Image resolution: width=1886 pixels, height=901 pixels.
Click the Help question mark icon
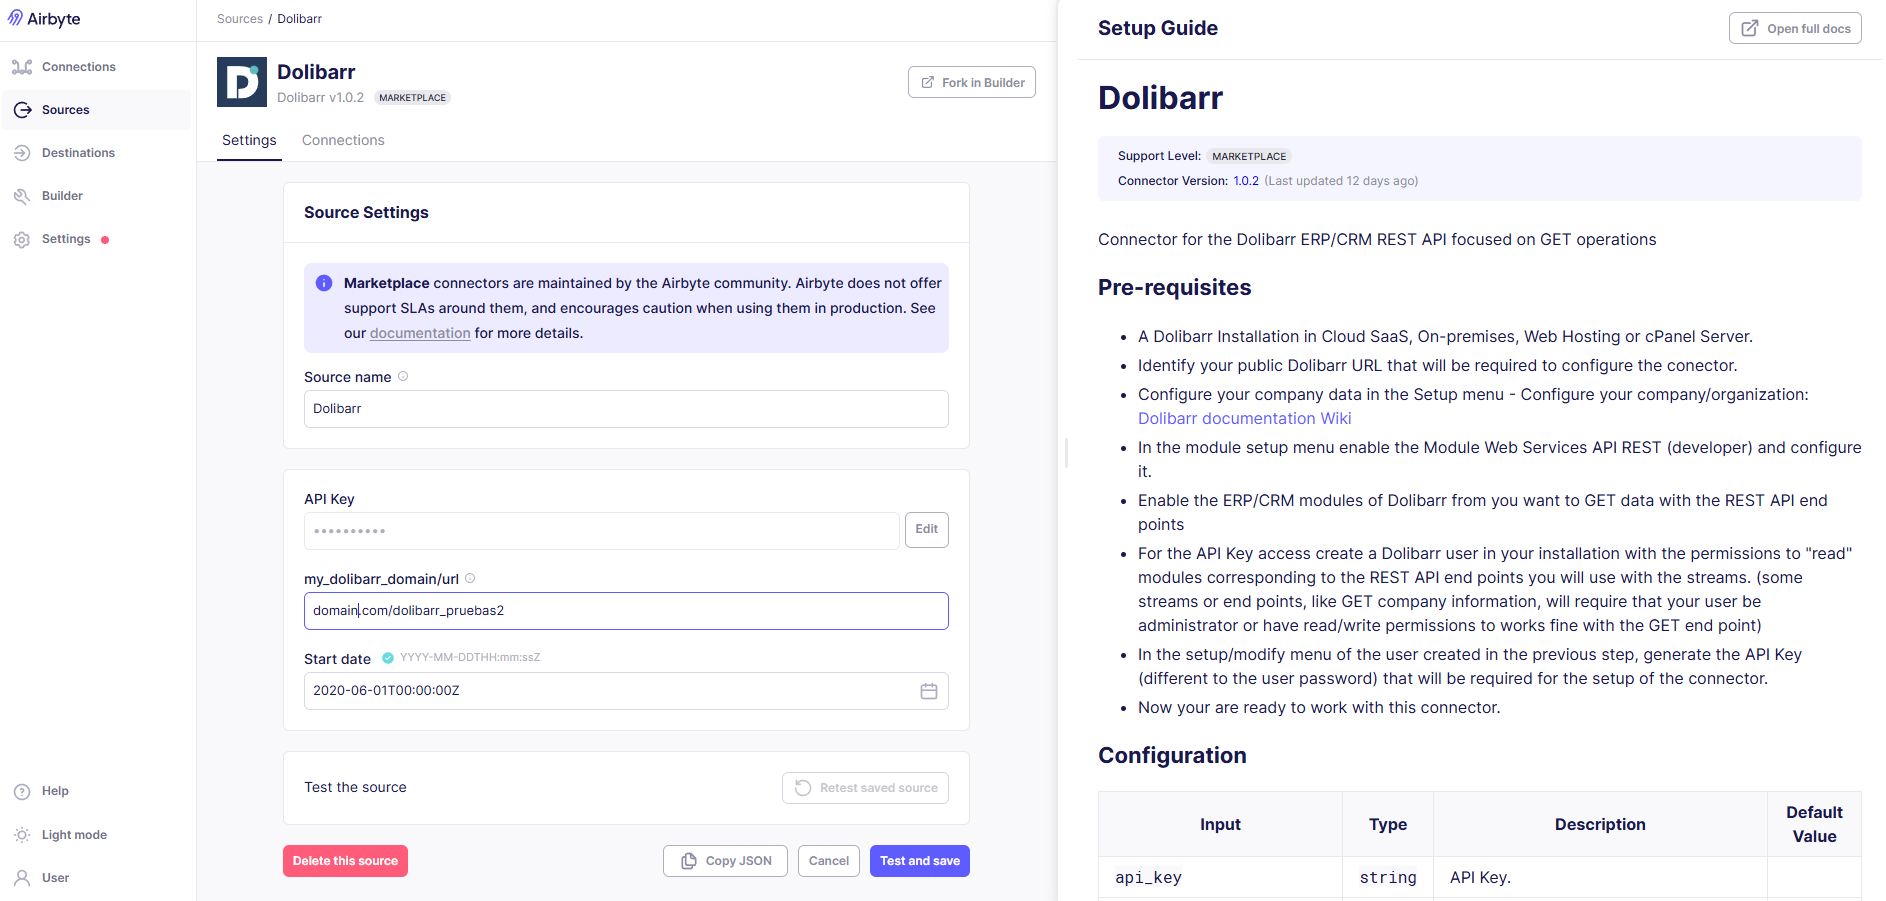(x=22, y=791)
